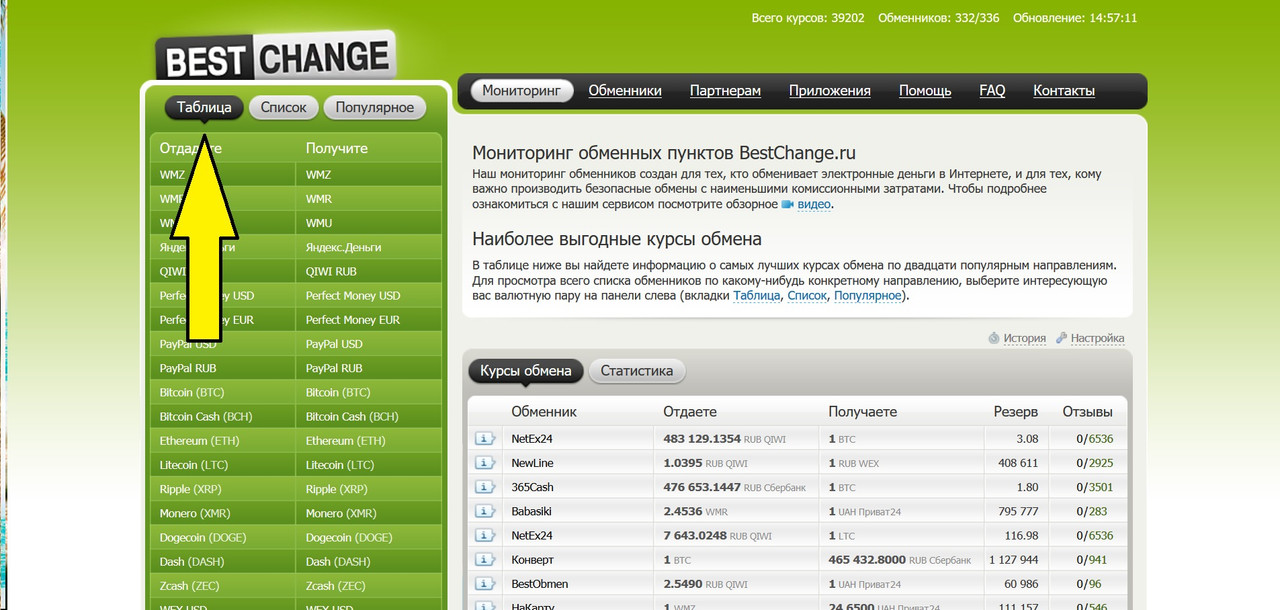1280x610 pixels.
Task: Click the видео link in the description
Action: pos(813,204)
